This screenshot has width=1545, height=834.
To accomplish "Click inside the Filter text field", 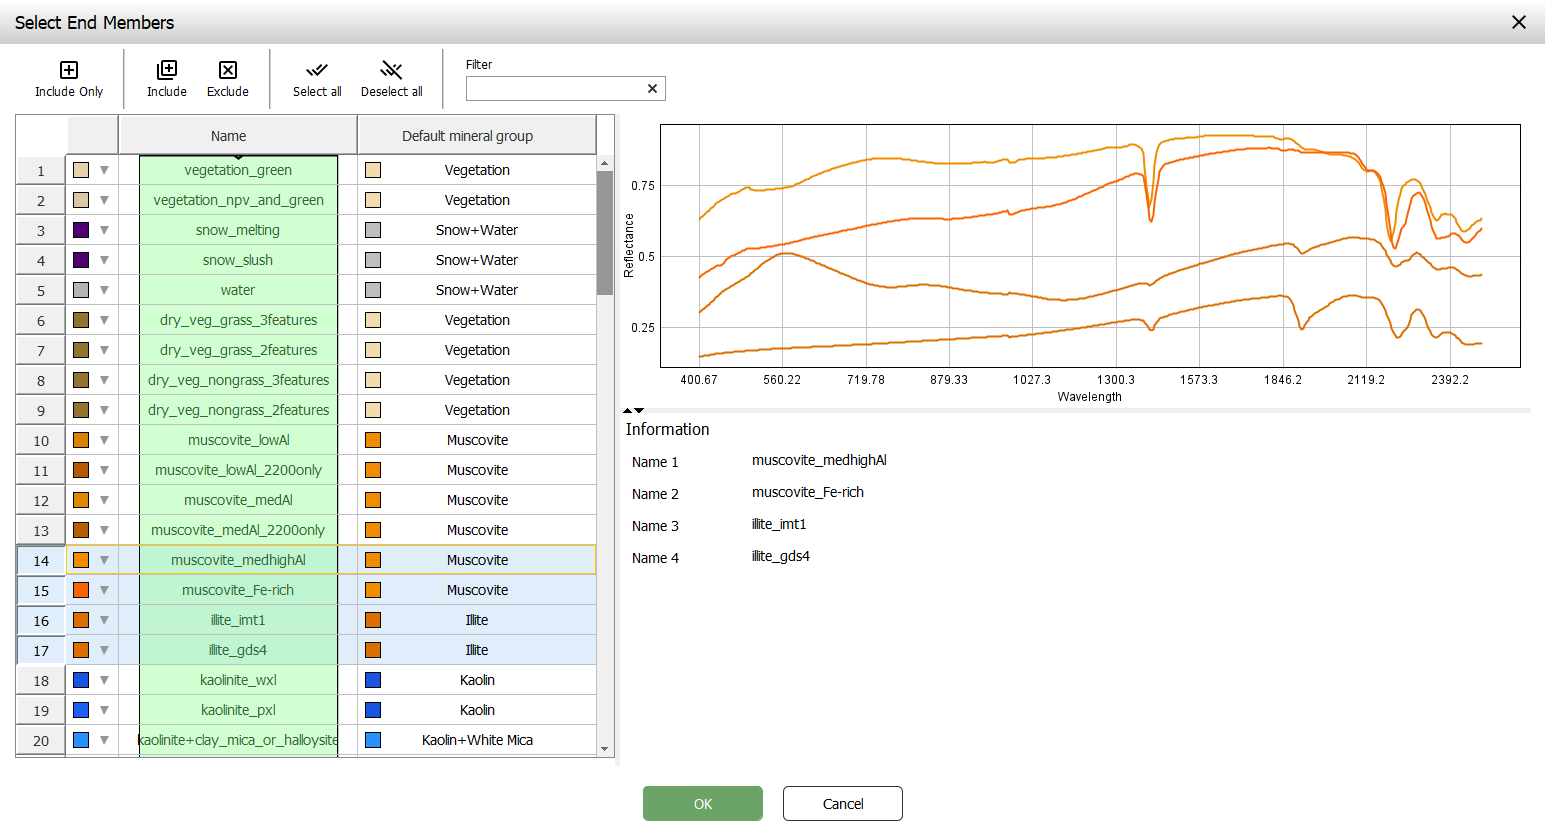I will [x=553, y=89].
